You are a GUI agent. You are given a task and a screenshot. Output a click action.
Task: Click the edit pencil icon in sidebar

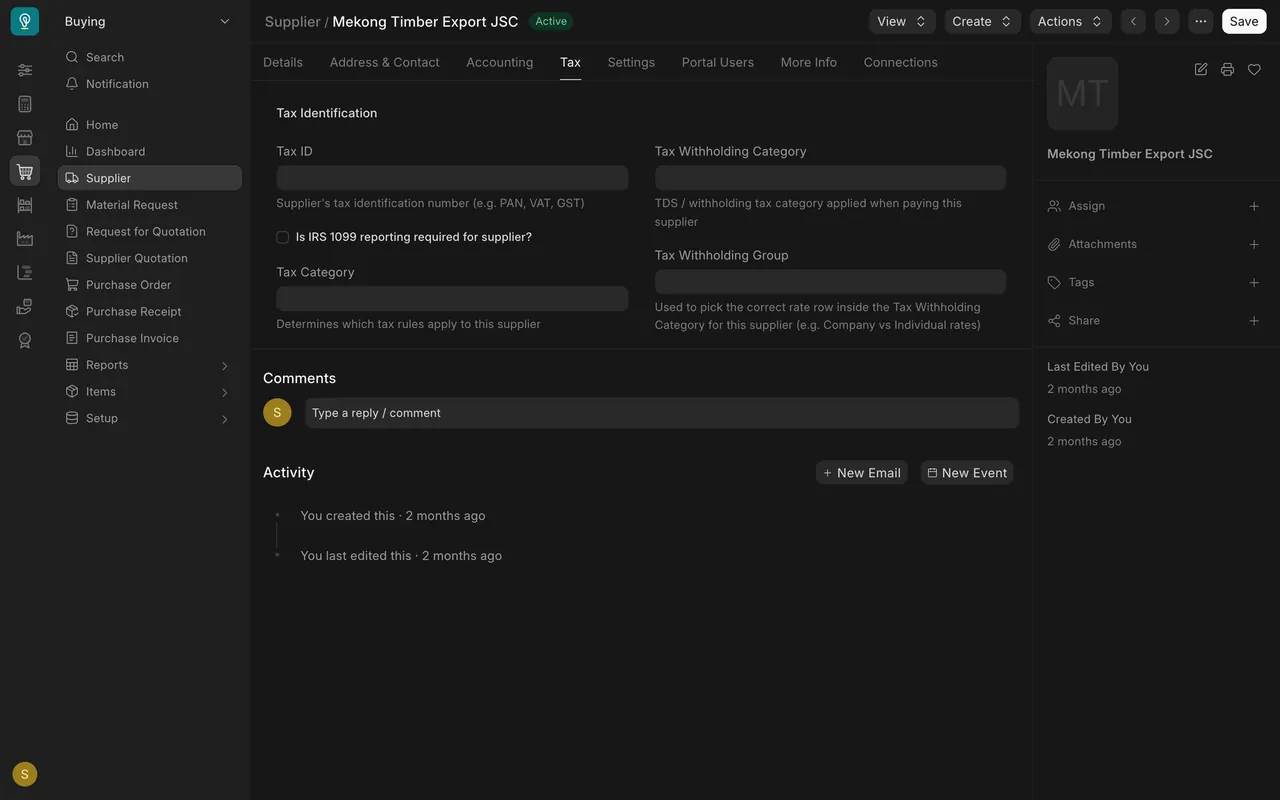[1201, 69]
